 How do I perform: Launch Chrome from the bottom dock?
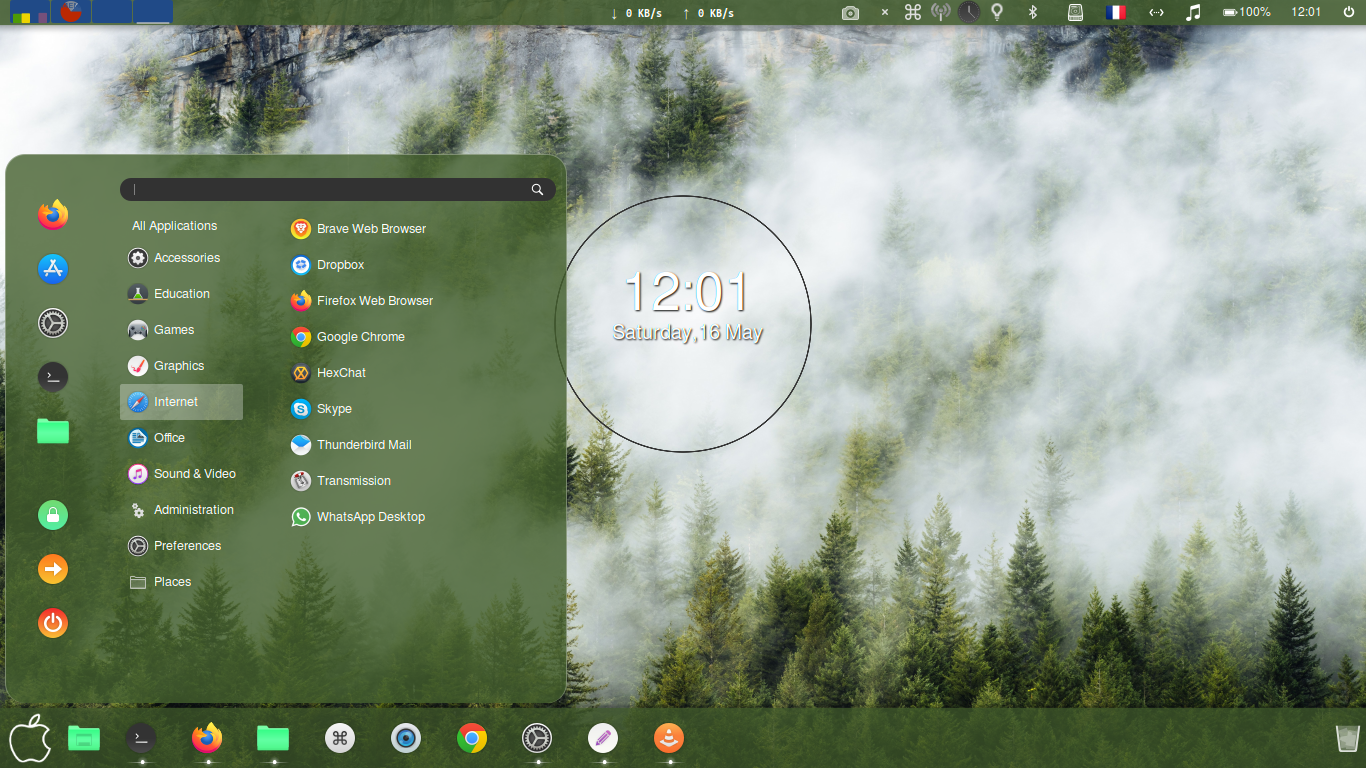click(x=472, y=739)
